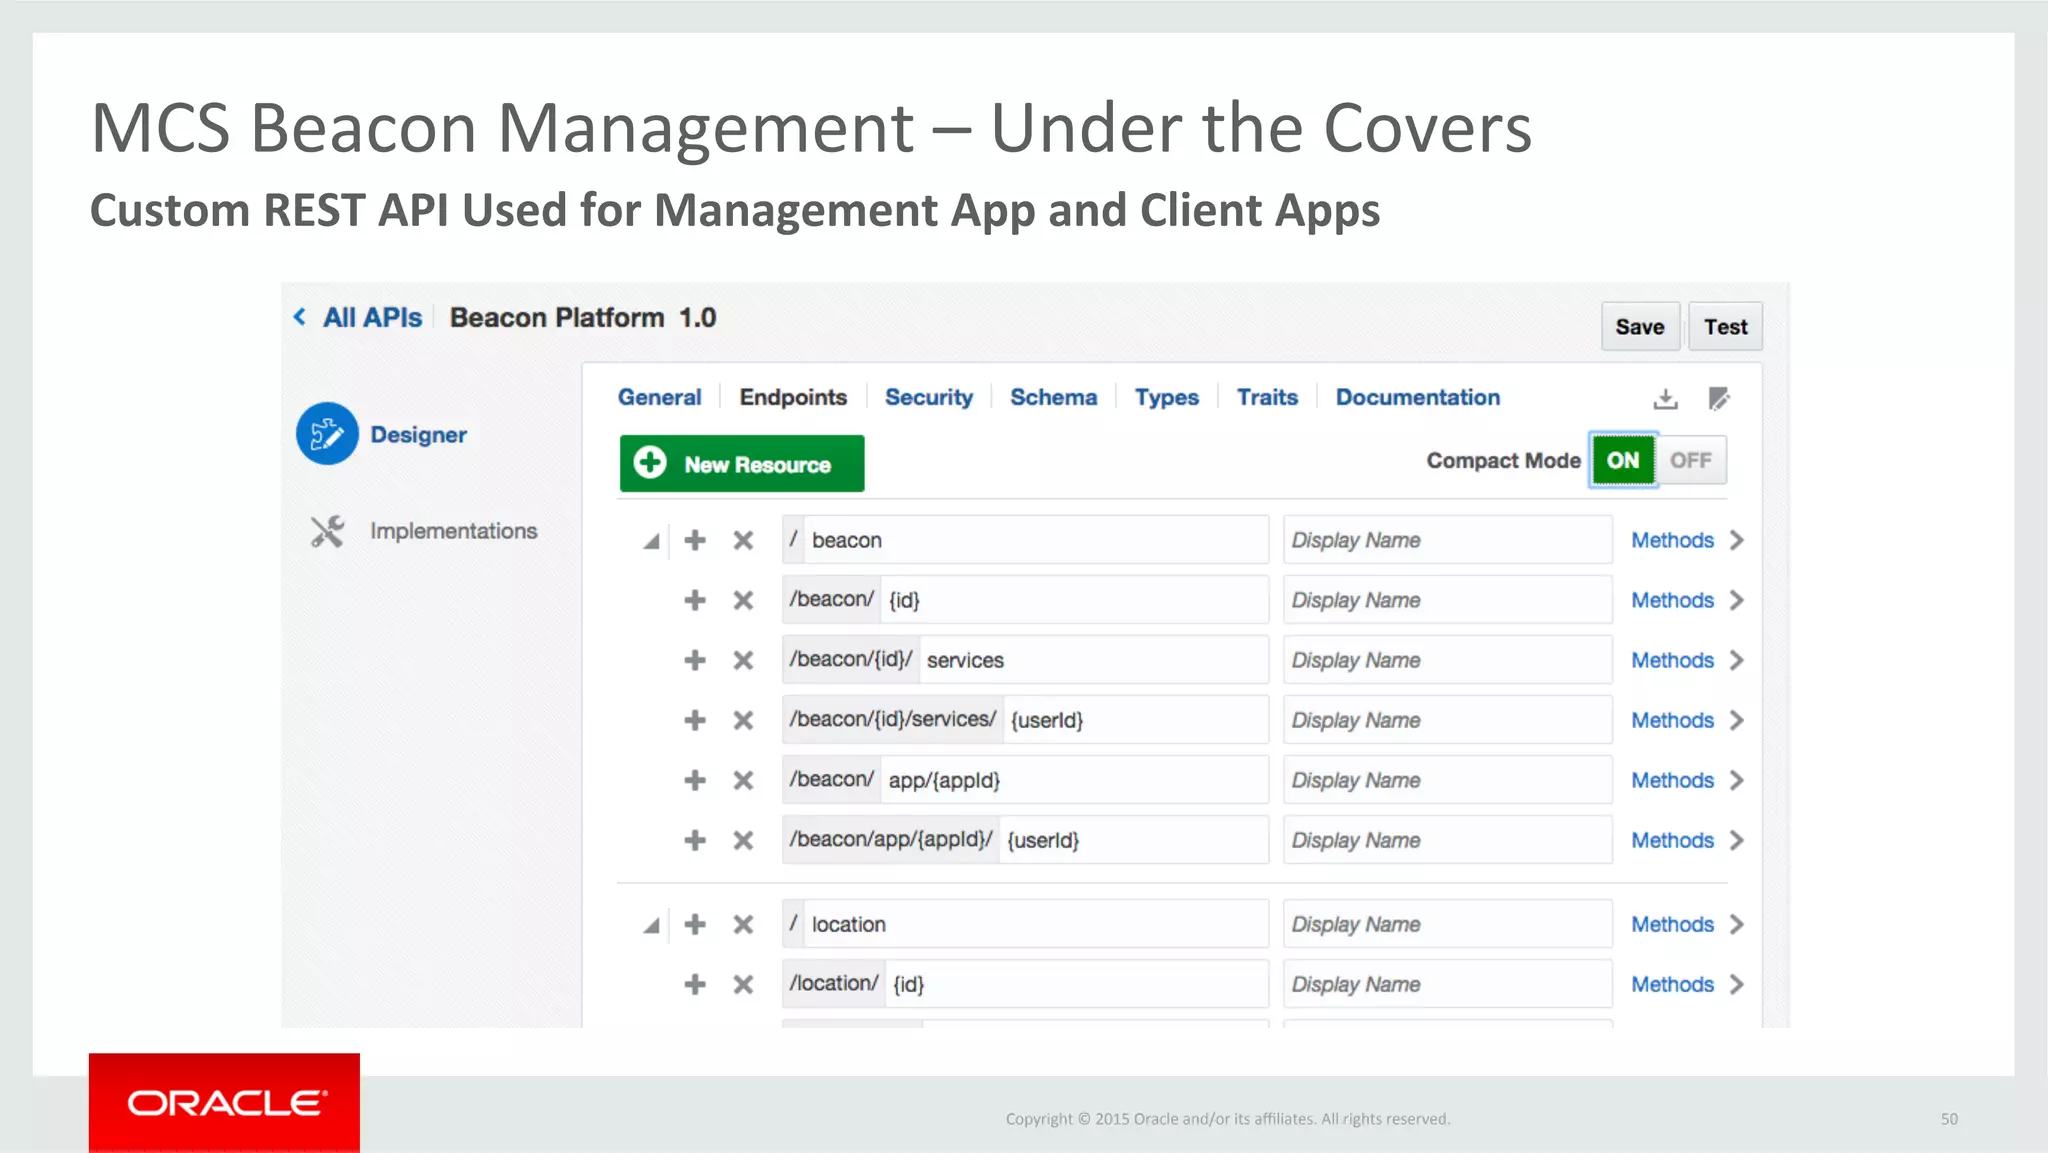Viewport: 2048px width, 1153px height.
Task: Turn Compact Mode ON
Action: click(1623, 460)
